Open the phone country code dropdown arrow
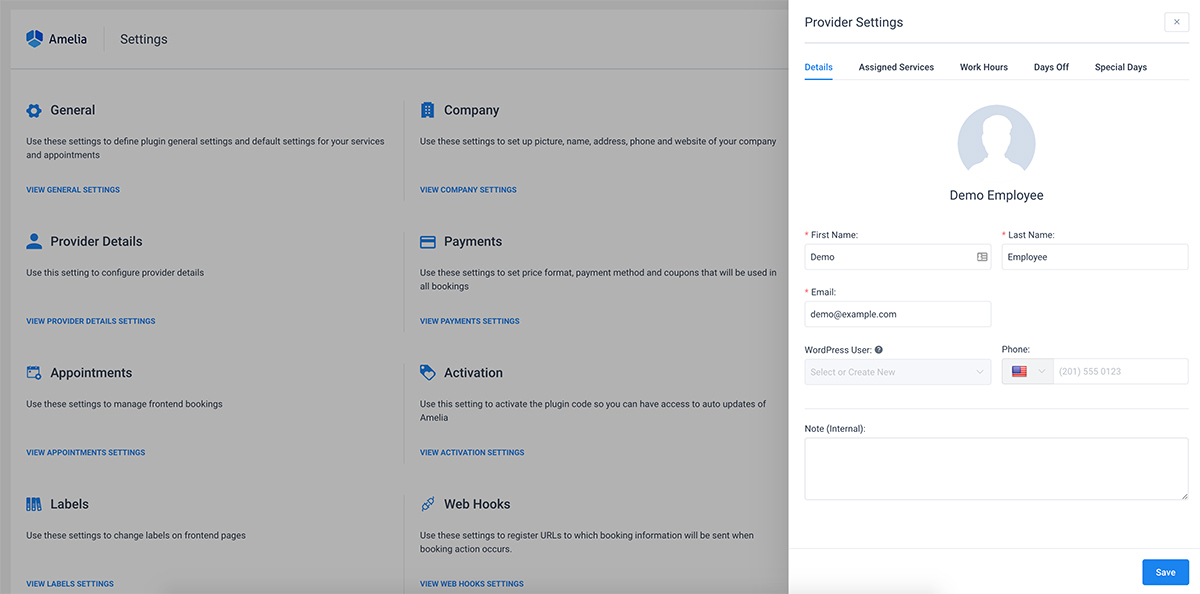The width and height of the screenshot is (1200, 594). tap(1043, 372)
